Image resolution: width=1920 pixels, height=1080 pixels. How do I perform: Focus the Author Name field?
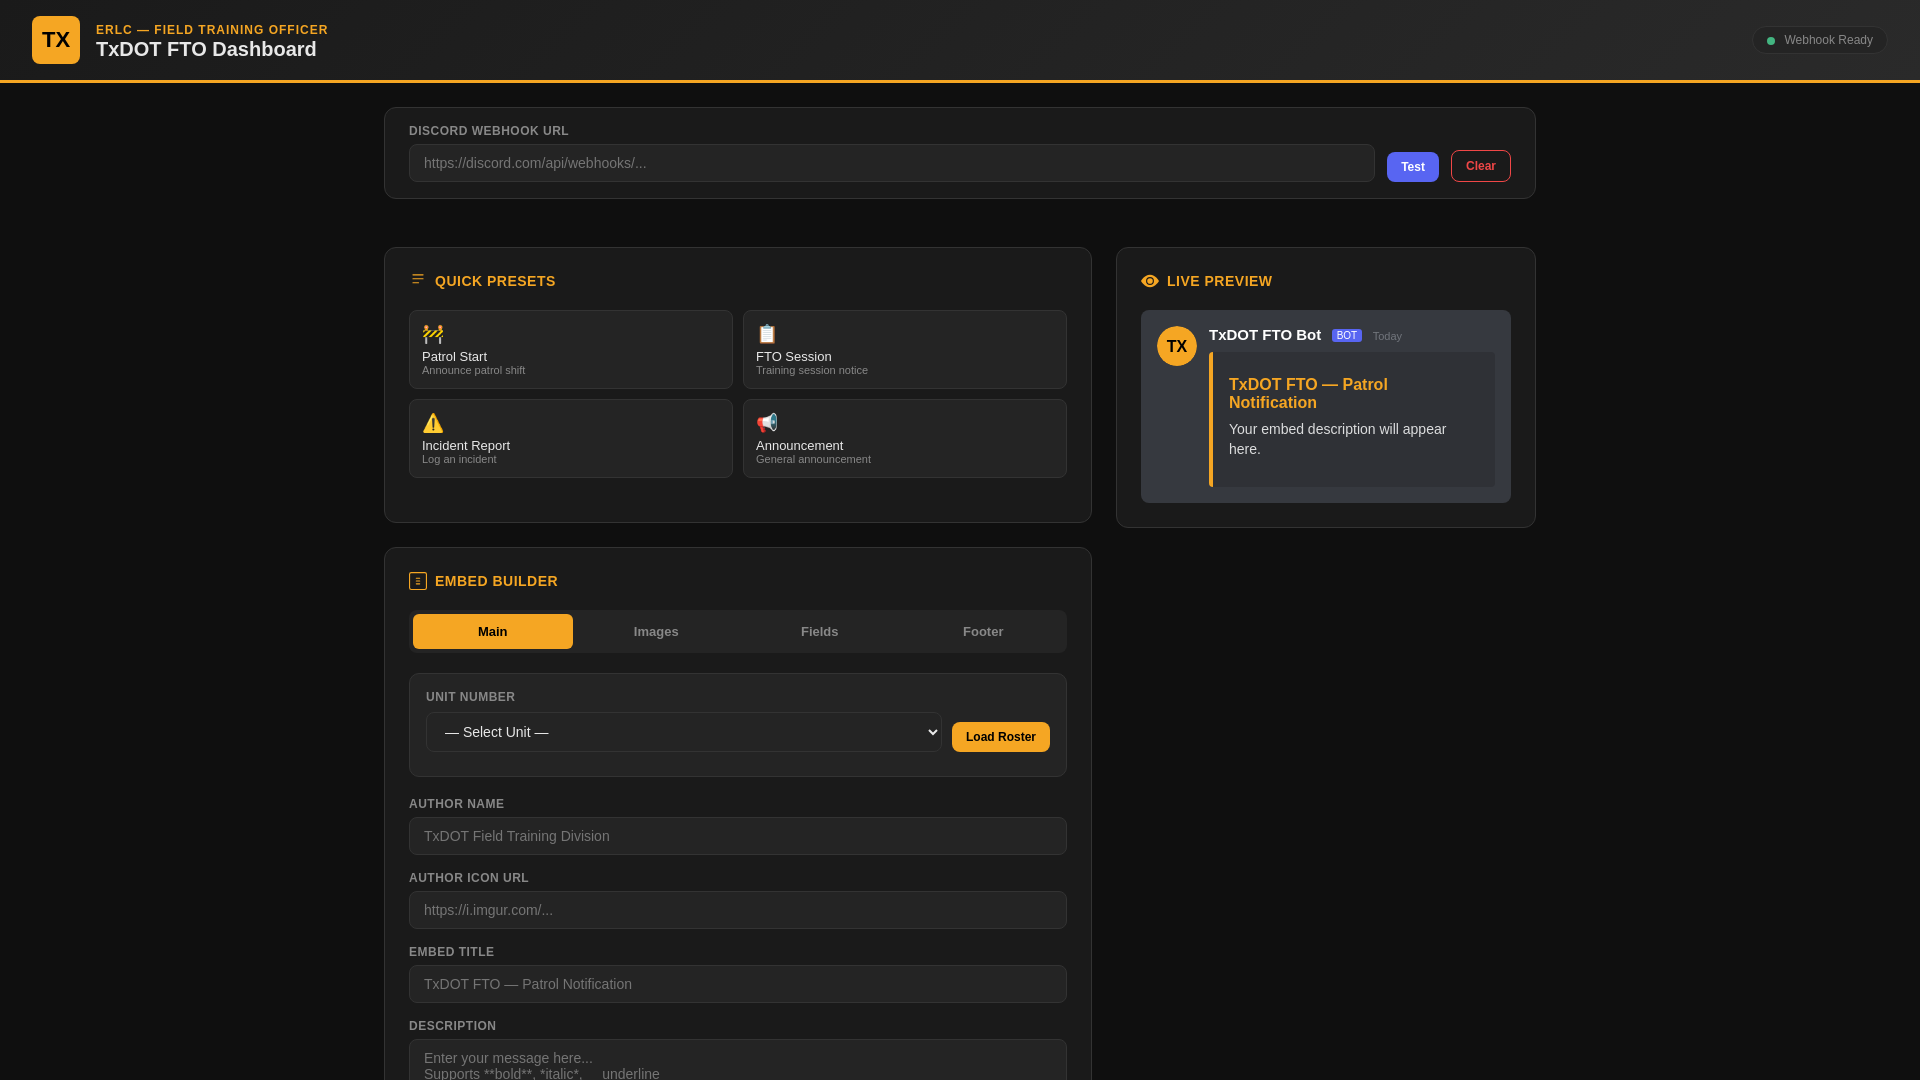(x=738, y=836)
